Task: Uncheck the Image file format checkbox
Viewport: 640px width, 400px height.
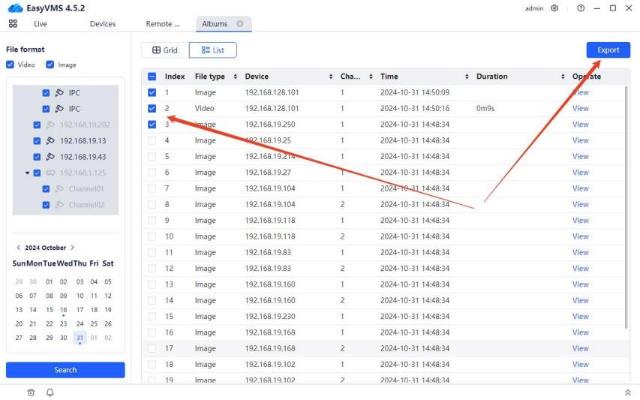Action: (x=49, y=65)
